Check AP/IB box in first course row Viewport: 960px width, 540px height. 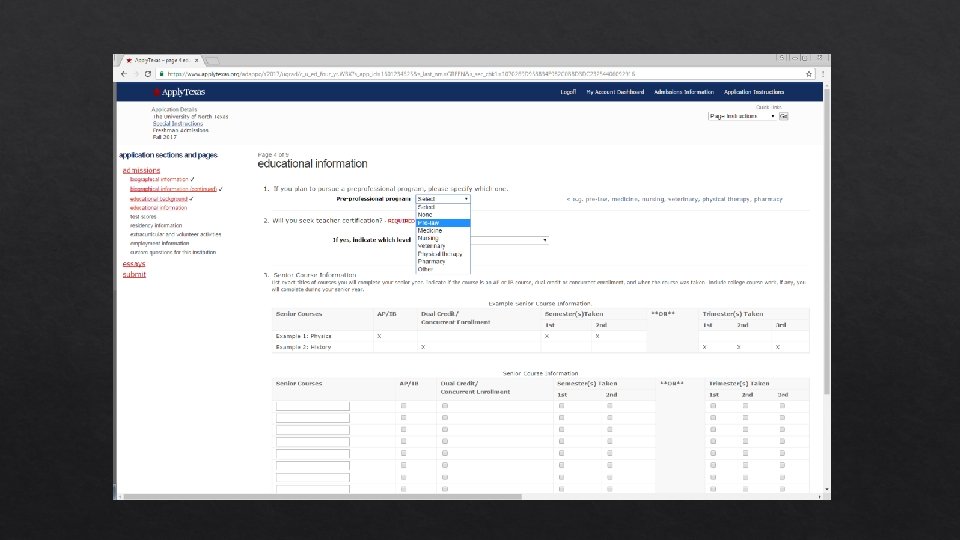403,406
